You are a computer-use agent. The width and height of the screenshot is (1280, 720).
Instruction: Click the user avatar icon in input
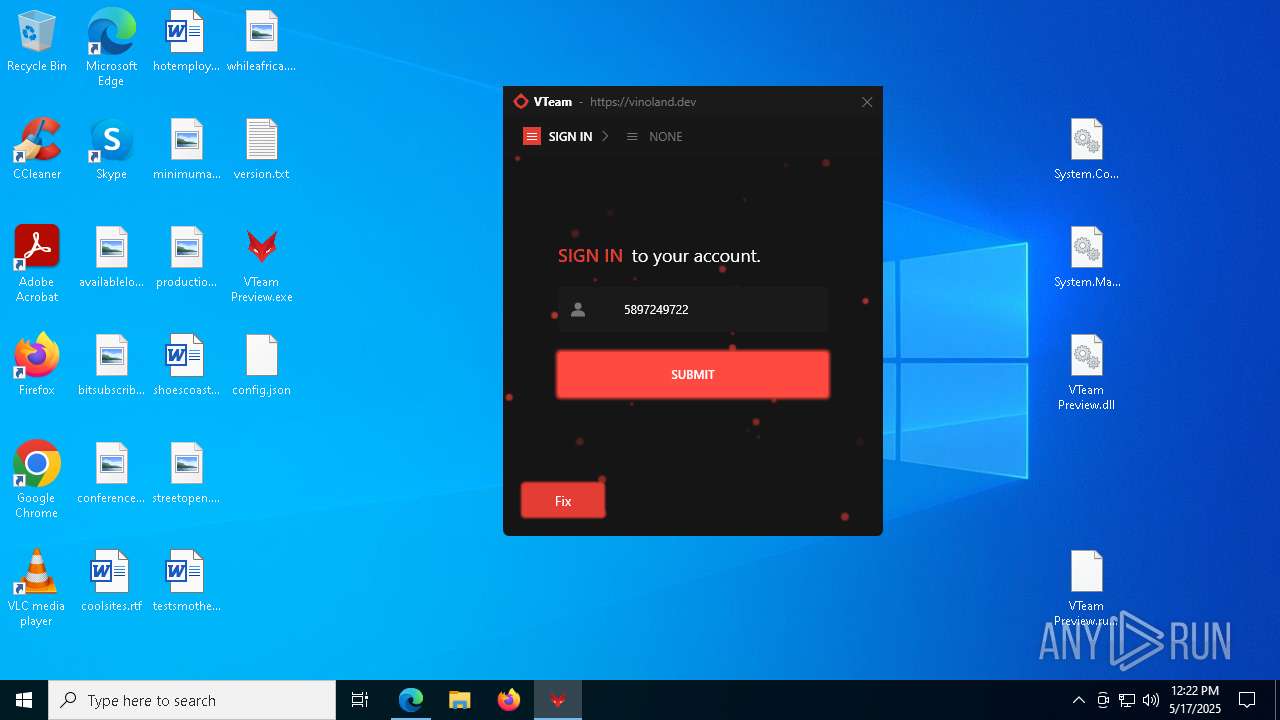578,310
